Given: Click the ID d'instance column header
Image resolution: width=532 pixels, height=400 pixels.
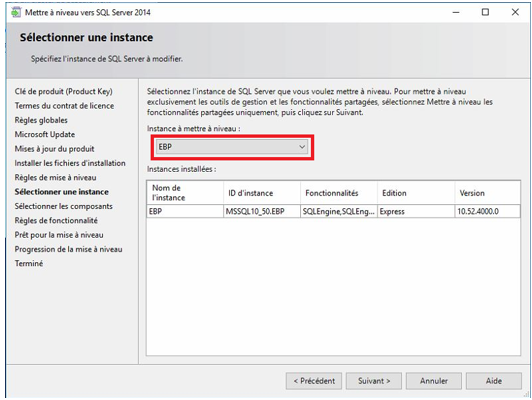Looking at the screenshot, I should tap(262, 193).
